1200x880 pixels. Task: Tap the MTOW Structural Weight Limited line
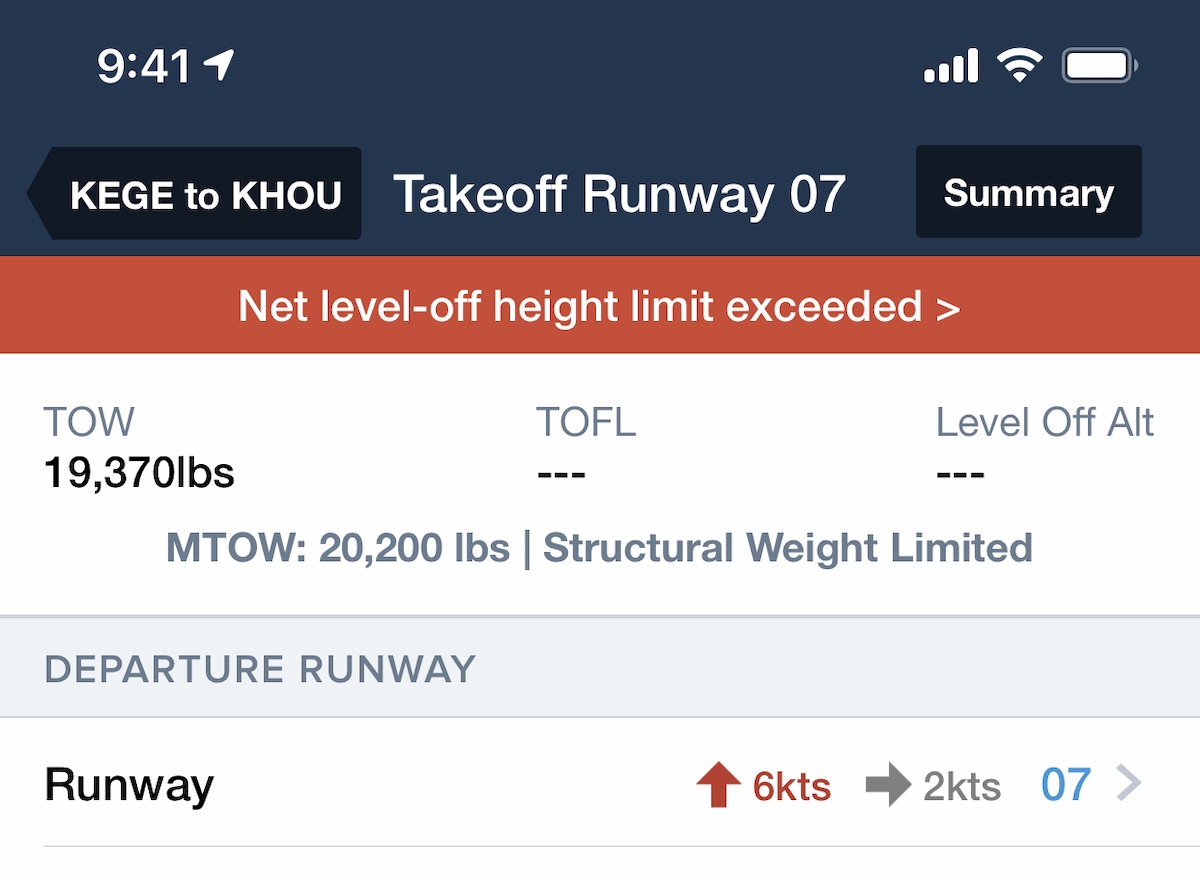[599, 548]
